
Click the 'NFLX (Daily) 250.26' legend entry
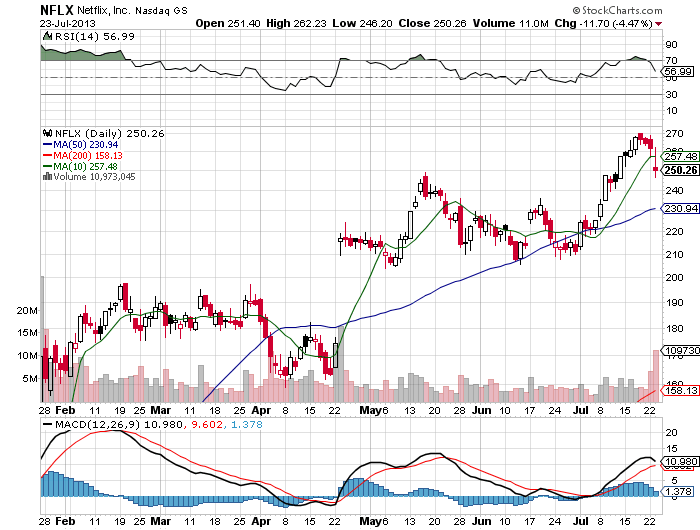[x=109, y=133]
